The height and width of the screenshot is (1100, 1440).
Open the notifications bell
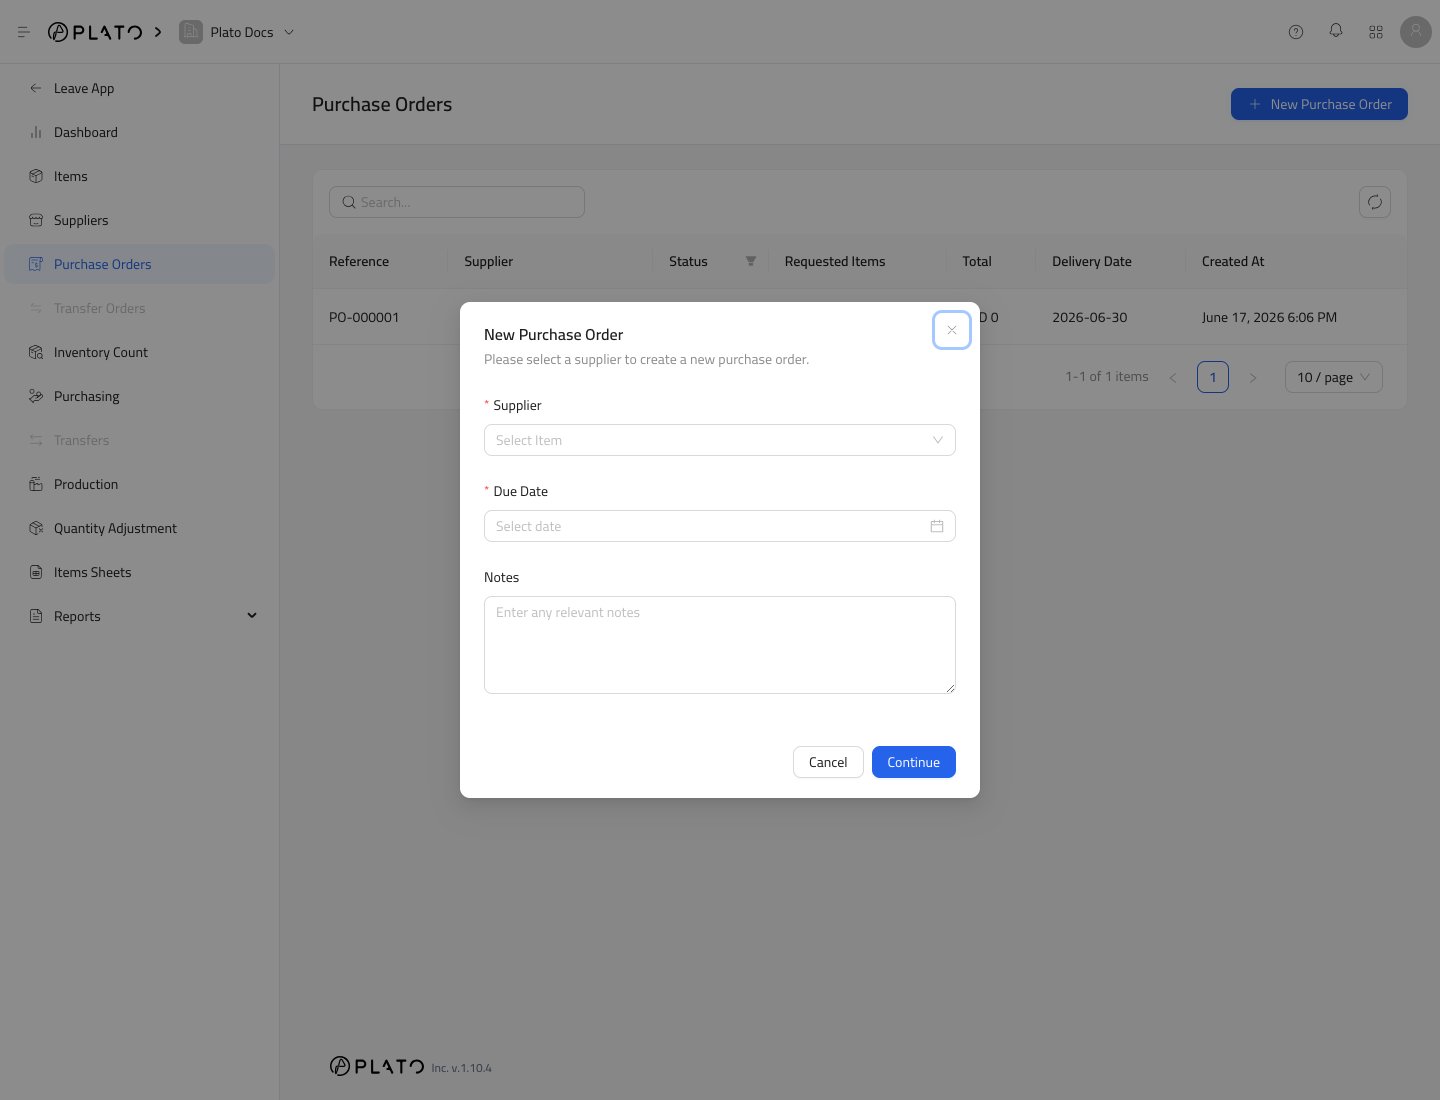pos(1336,31)
